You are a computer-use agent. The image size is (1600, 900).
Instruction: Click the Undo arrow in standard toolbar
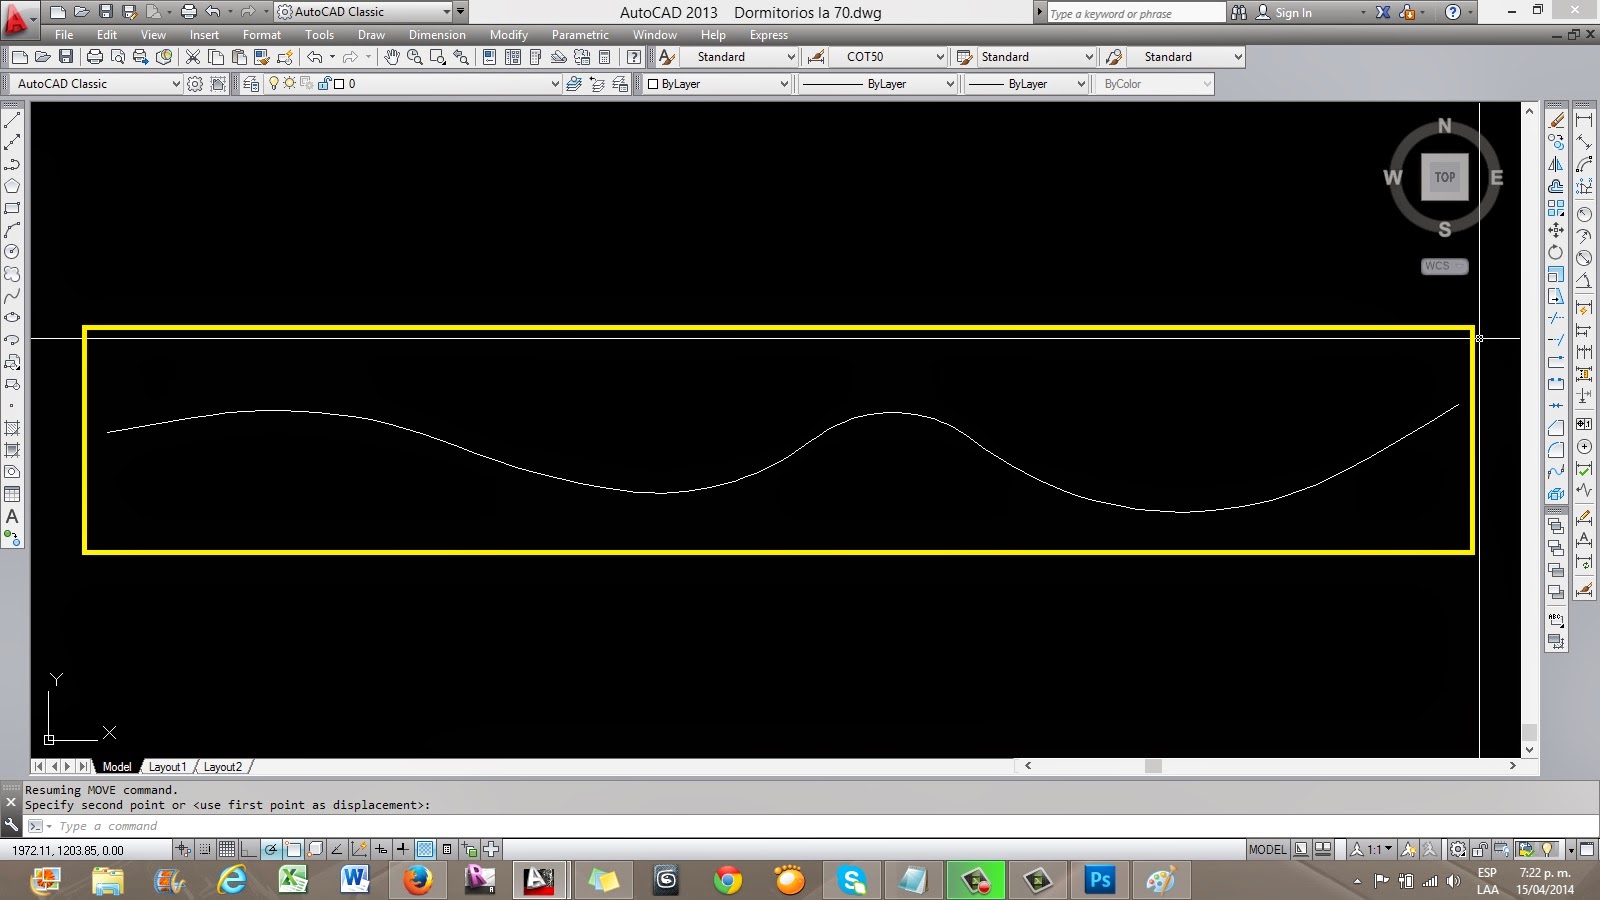tap(314, 57)
